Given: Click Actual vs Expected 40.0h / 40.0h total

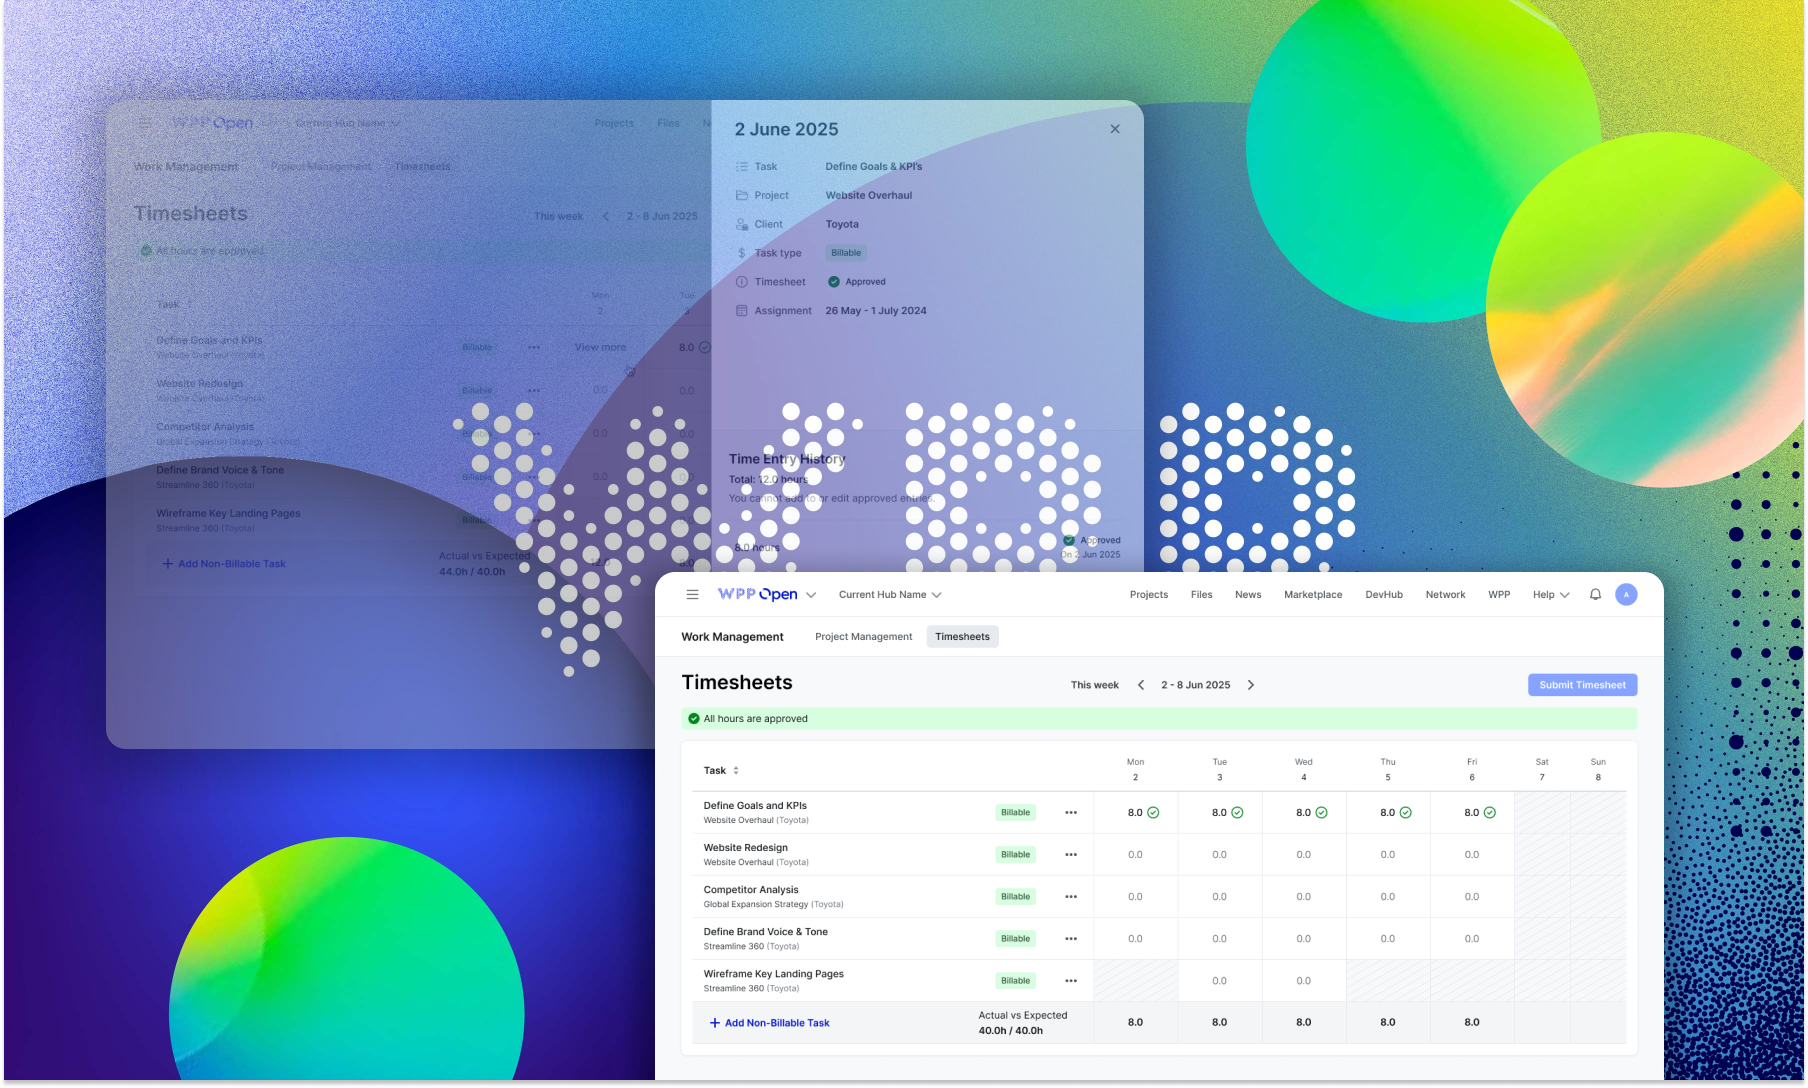Looking at the screenshot, I should coord(1022,1023).
